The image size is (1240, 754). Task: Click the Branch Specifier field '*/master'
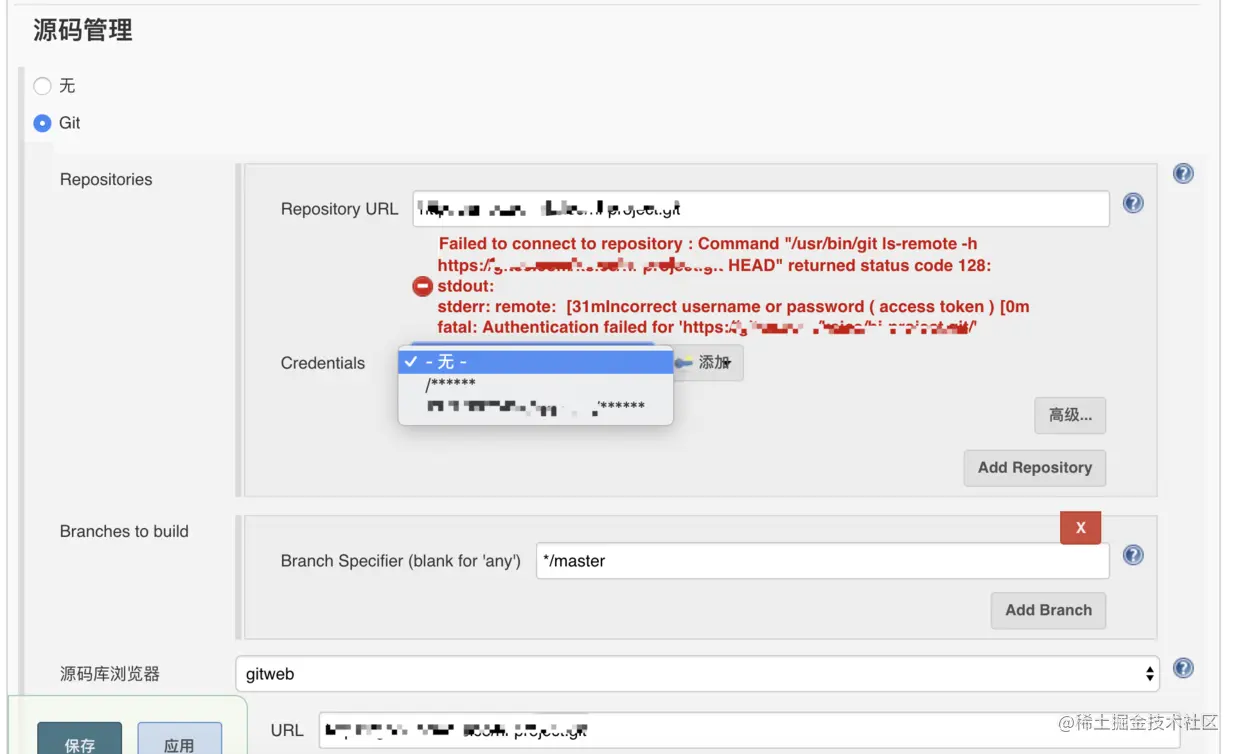point(823,561)
